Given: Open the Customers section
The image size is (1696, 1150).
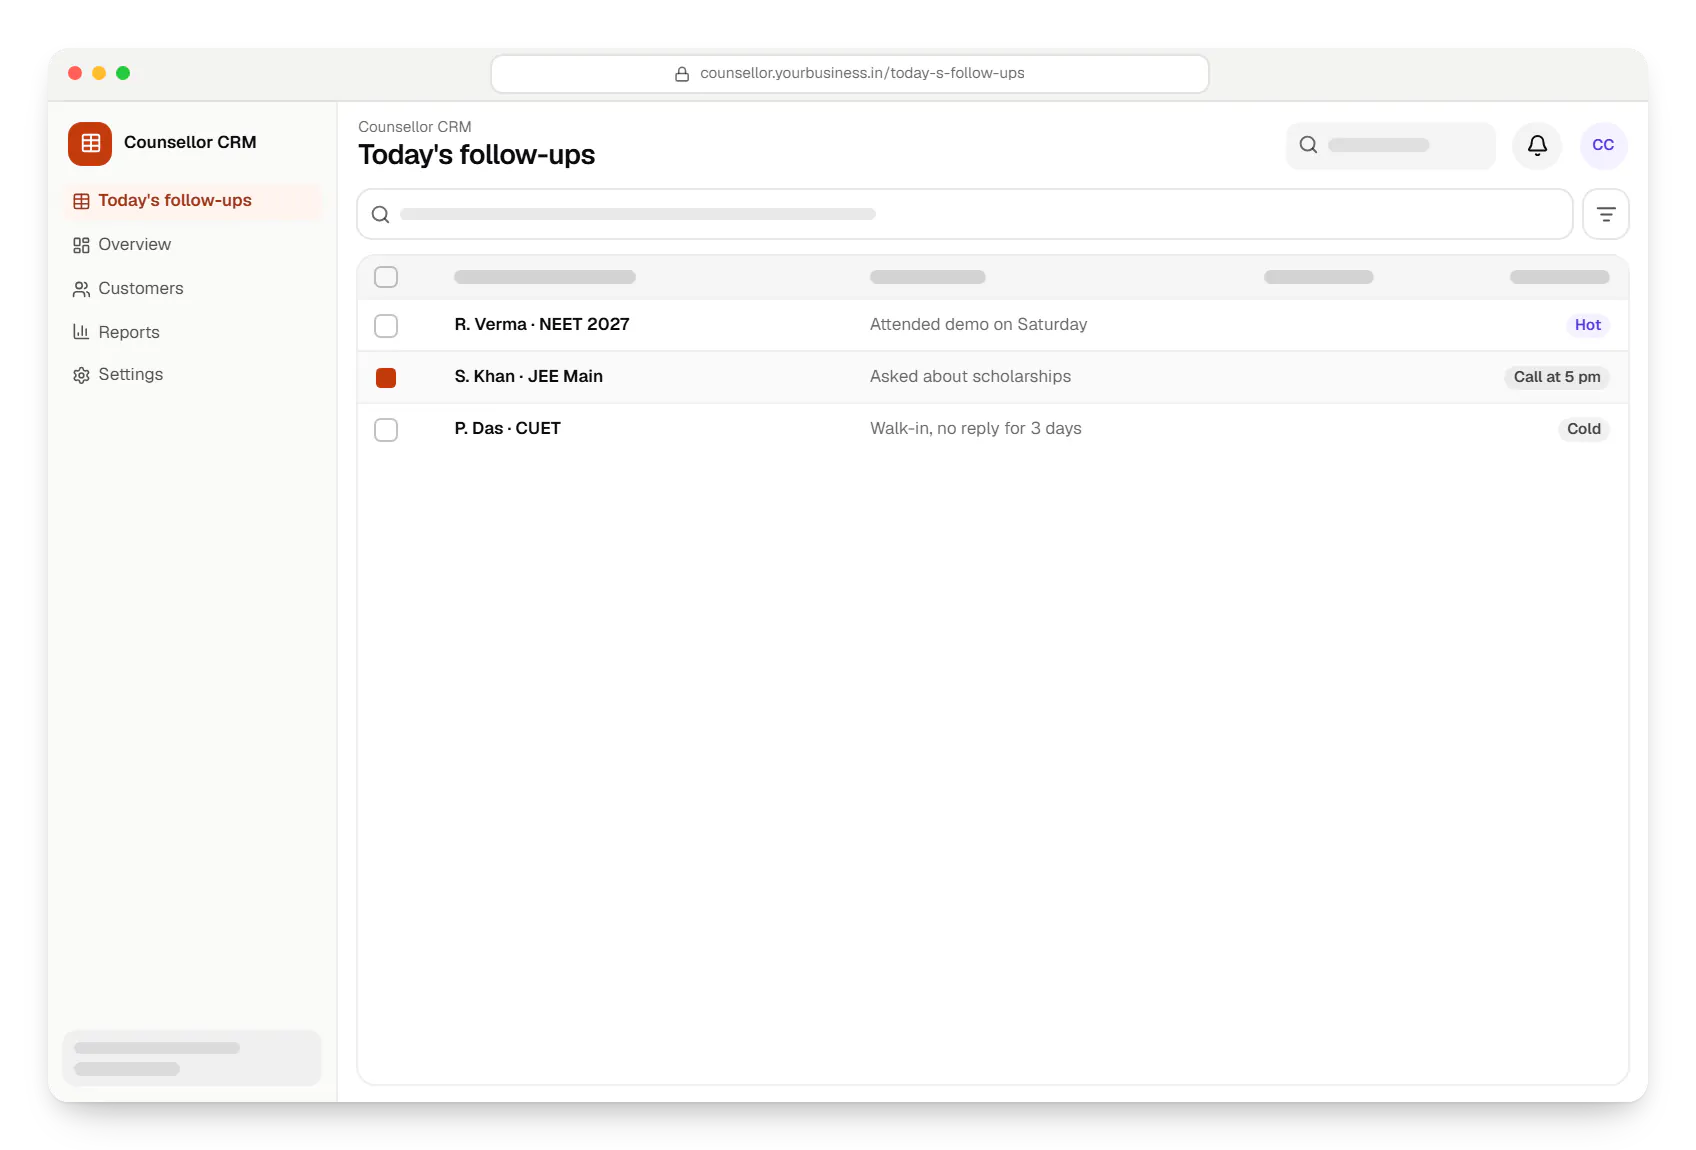Looking at the screenshot, I should point(192,289).
